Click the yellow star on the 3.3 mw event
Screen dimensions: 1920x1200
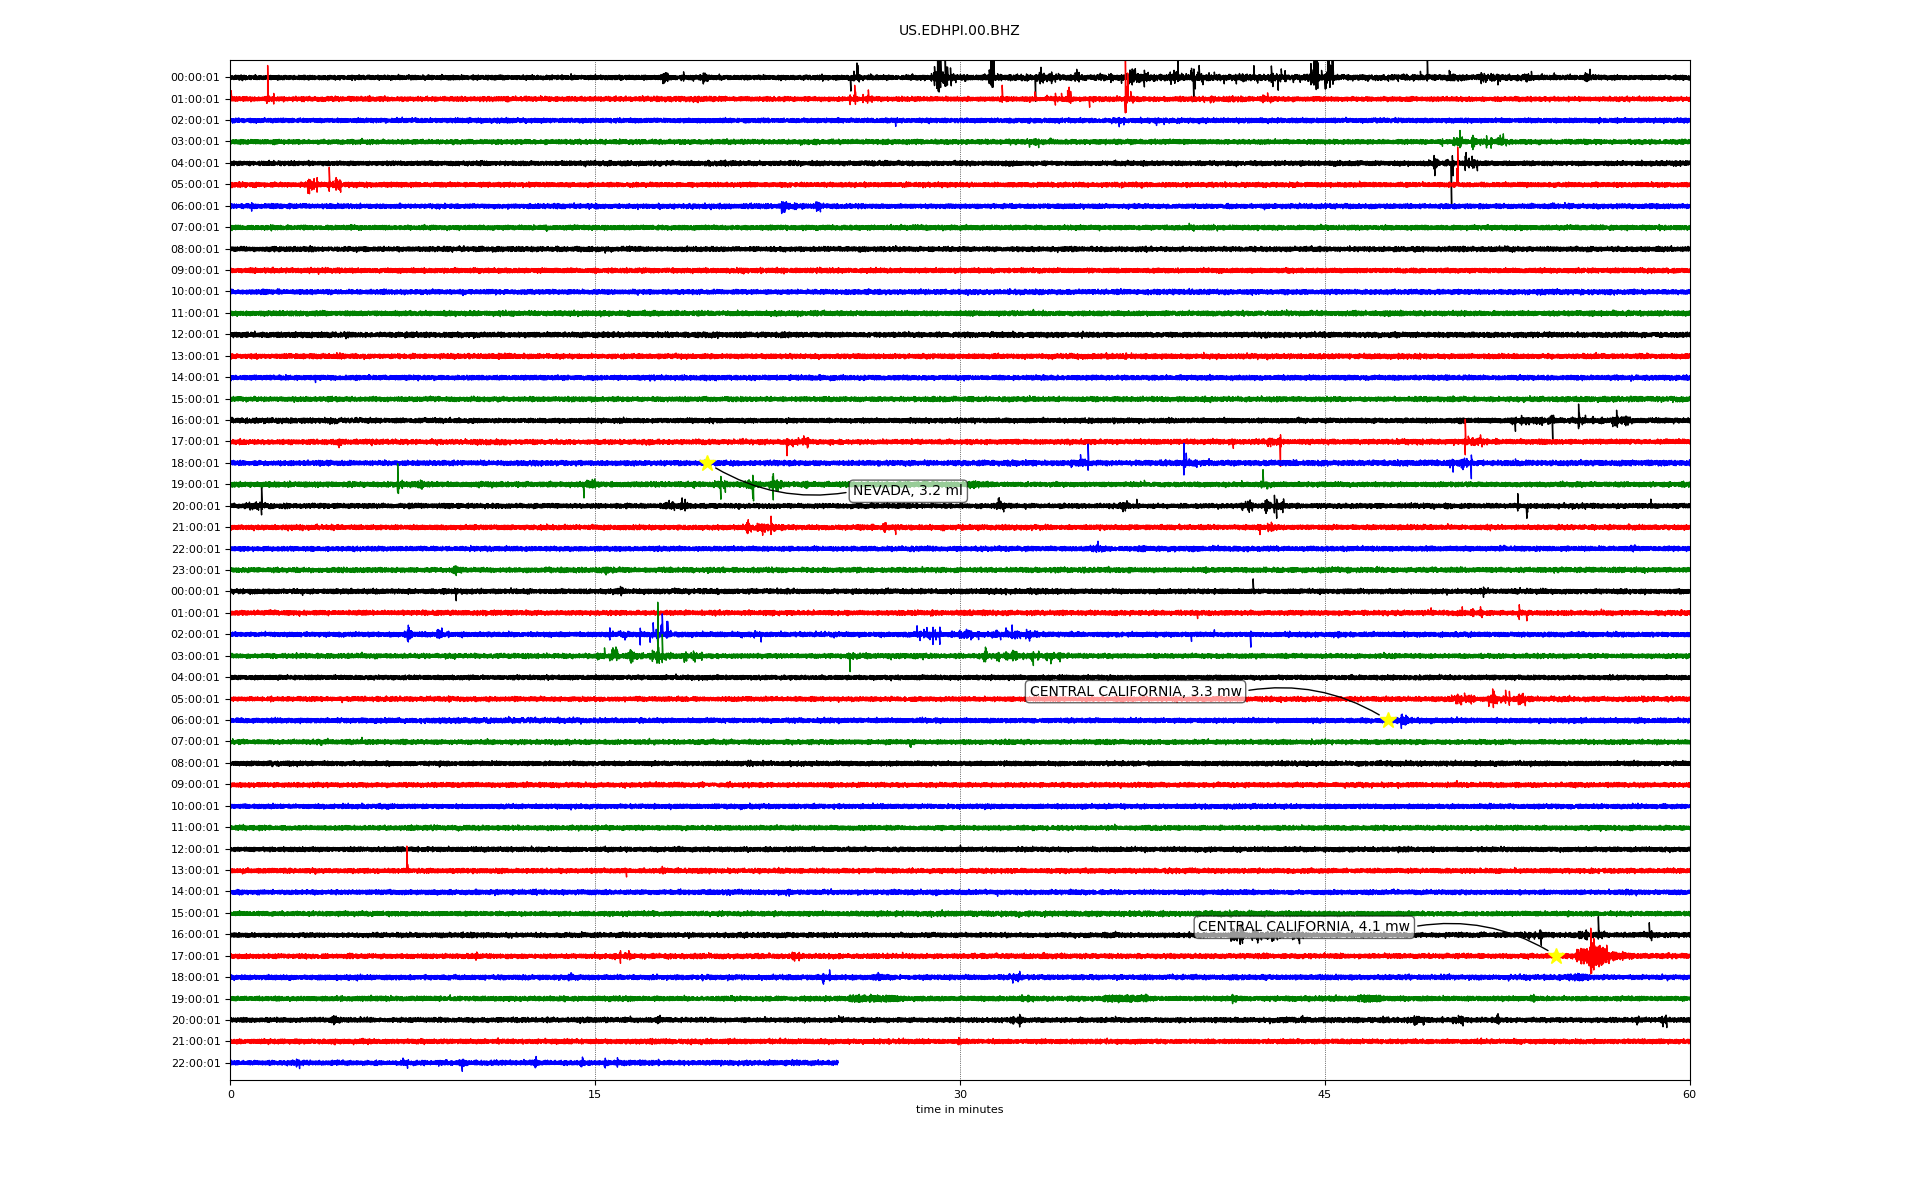click(1388, 720)
